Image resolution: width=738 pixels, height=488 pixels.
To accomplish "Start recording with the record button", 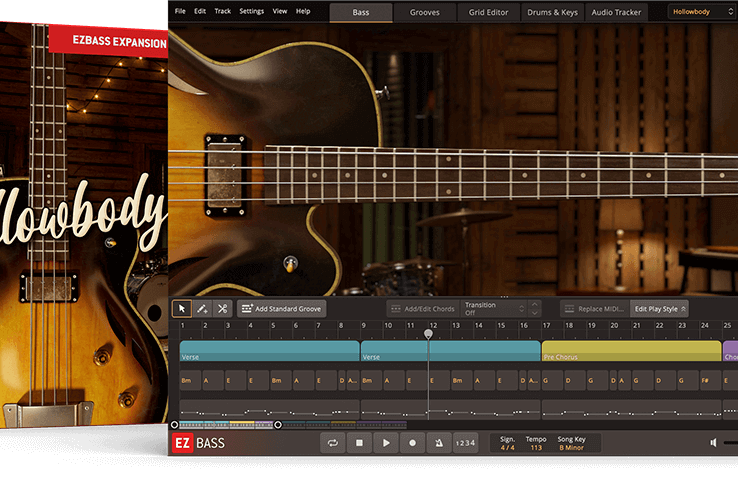I will (412, 443).
